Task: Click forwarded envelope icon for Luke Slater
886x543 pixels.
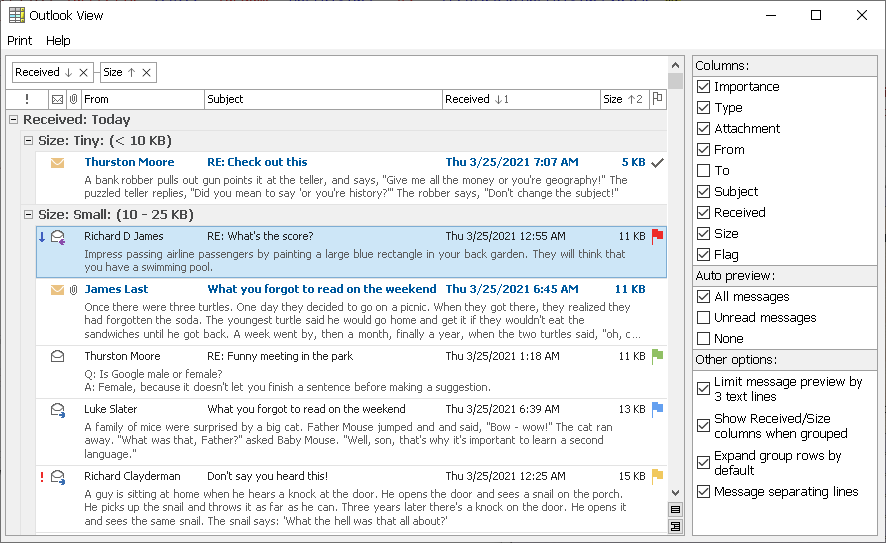Action: tap(58, 410)
